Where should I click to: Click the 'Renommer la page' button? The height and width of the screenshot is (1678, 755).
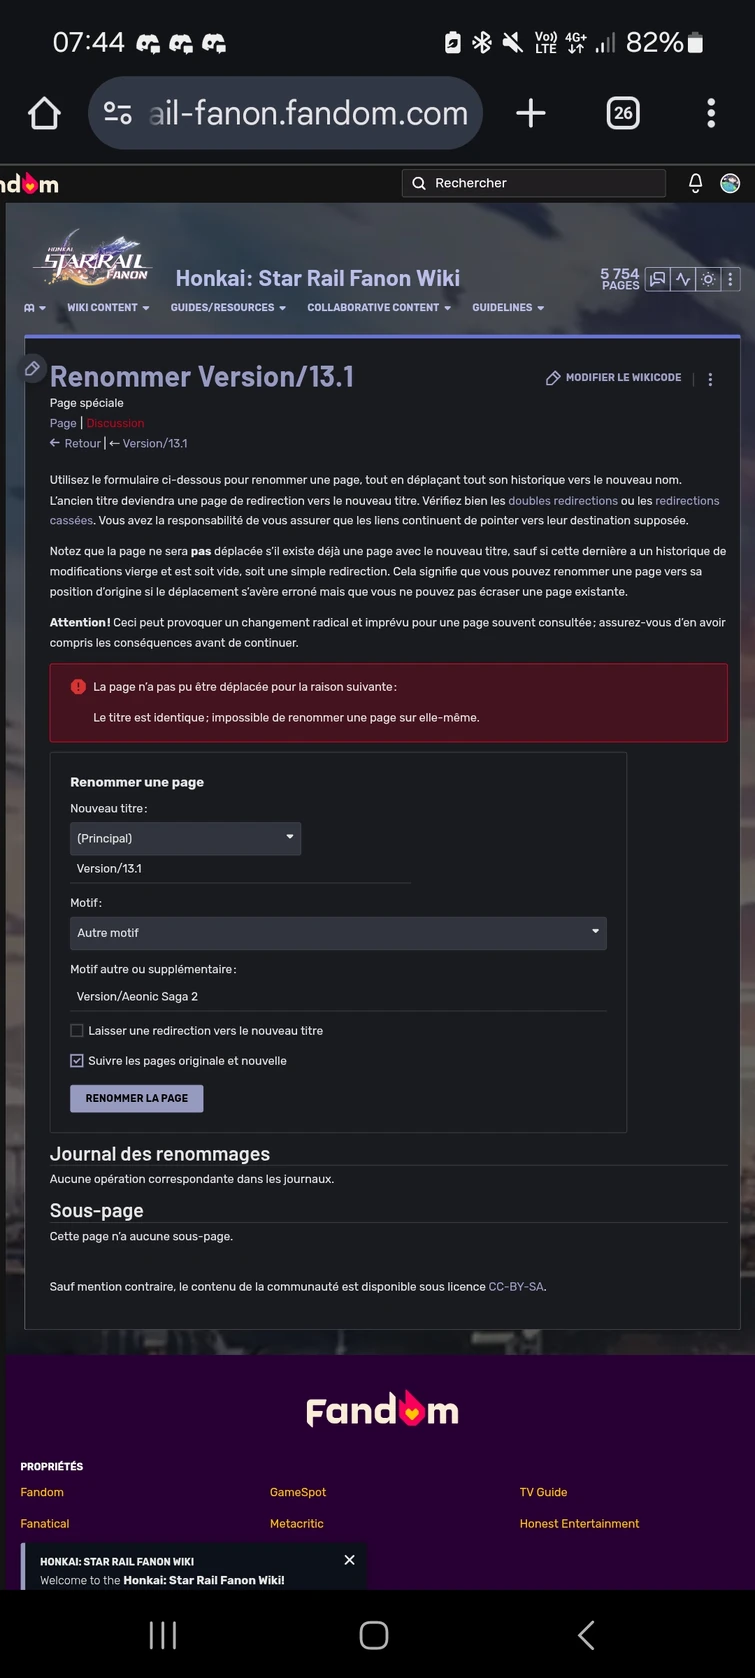[x=137, y=1098]
